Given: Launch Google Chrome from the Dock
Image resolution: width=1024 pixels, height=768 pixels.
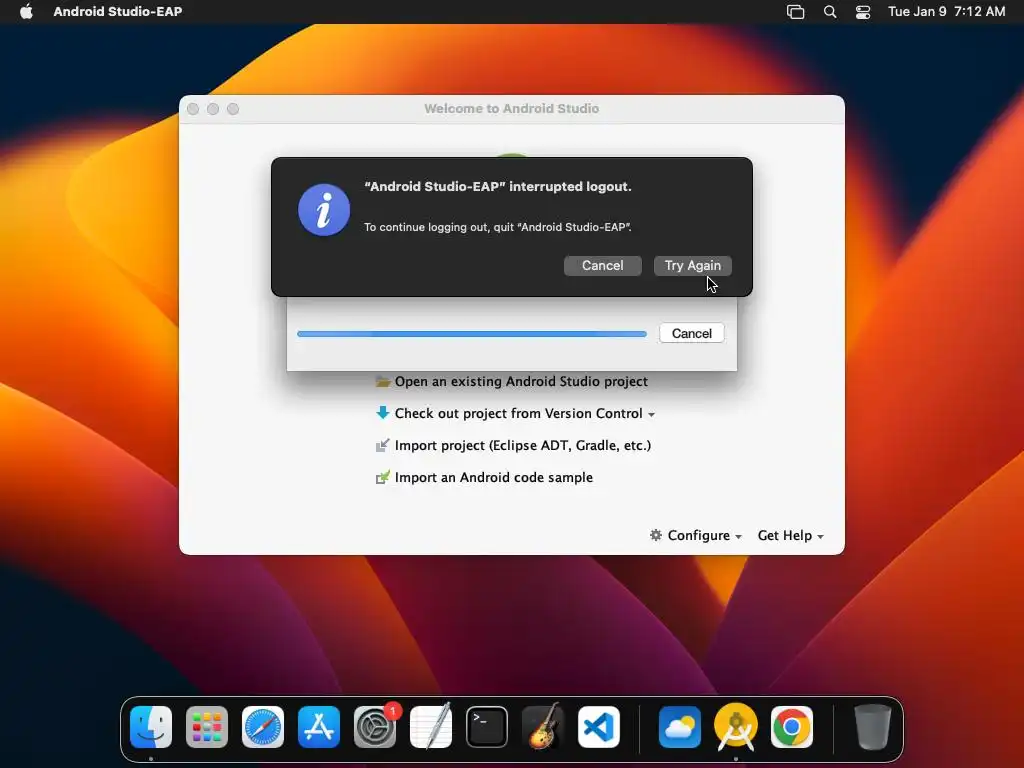Looking at the screenshot, I should click(x=792, y=727).
